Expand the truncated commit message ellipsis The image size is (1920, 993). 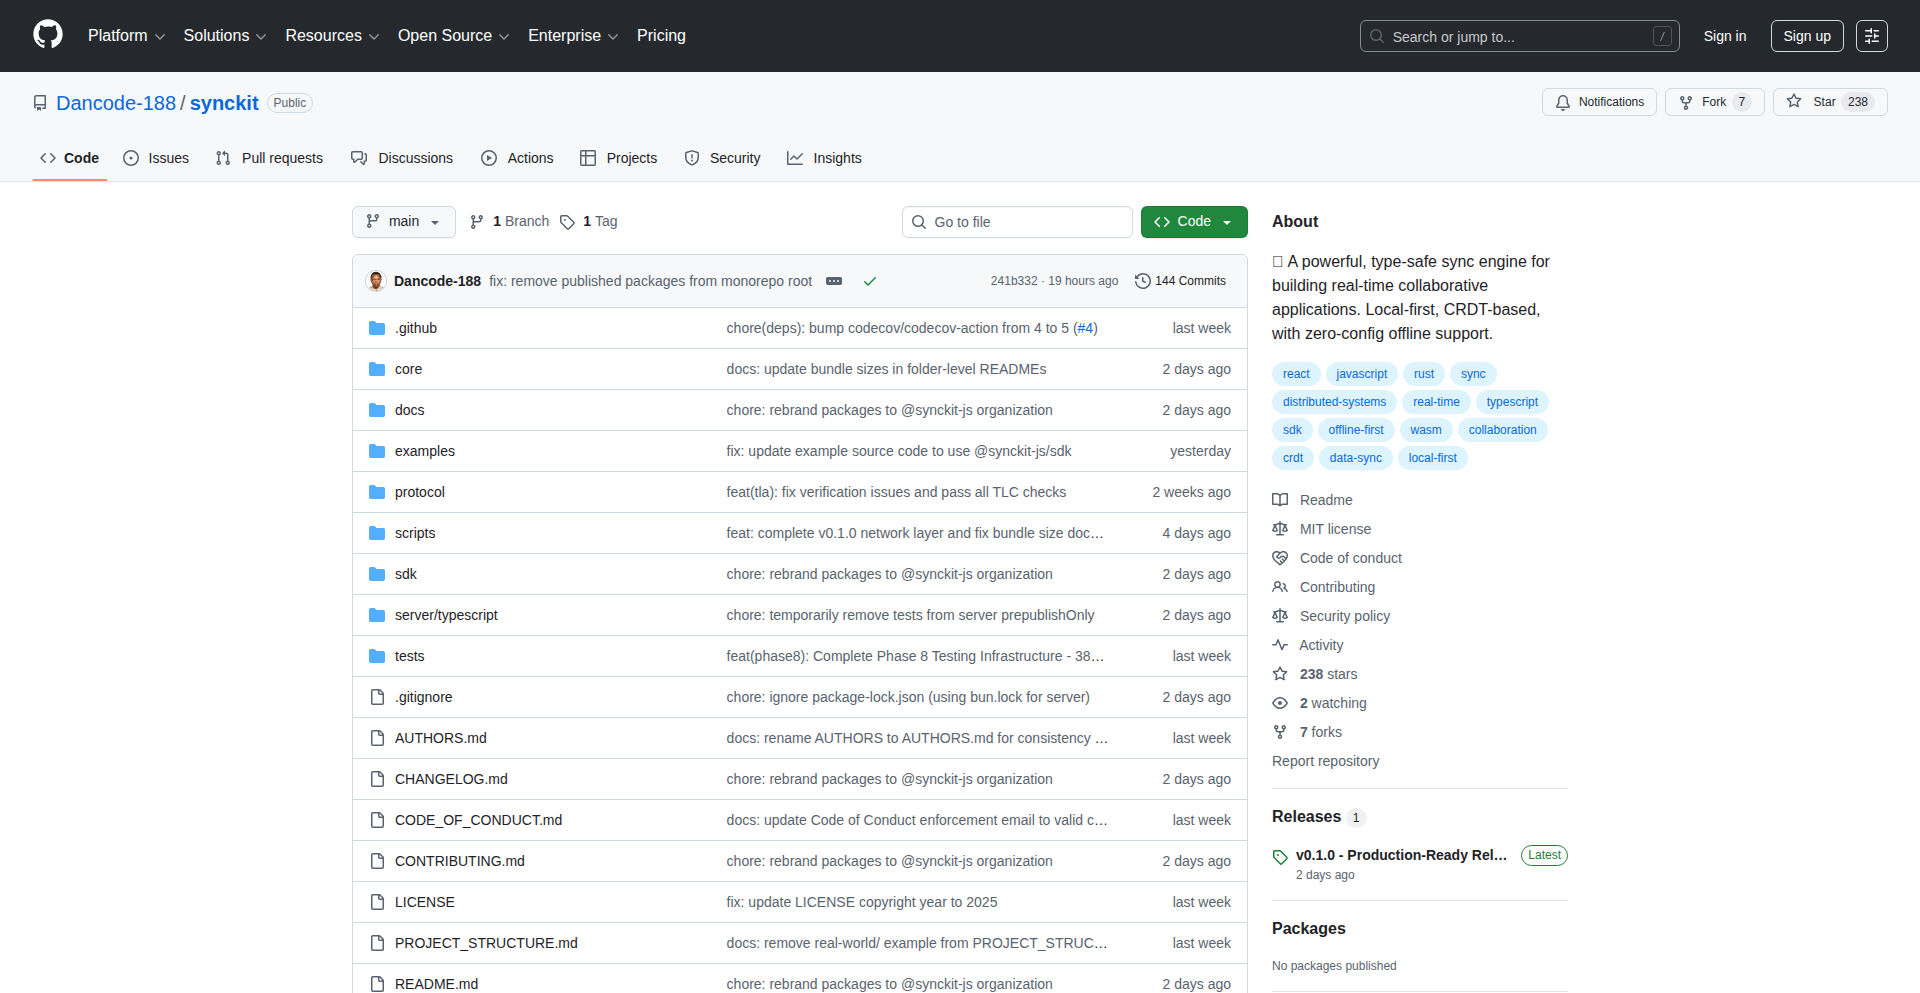[834, 281]
